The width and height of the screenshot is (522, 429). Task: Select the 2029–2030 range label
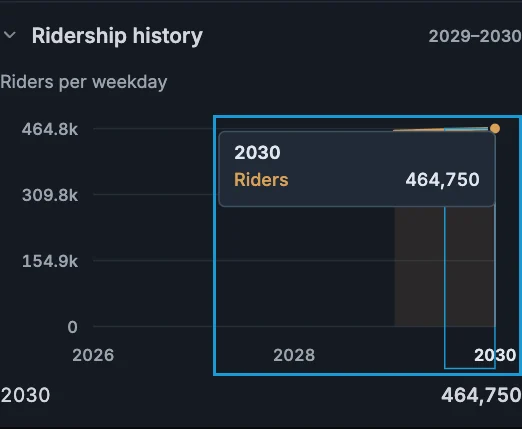pyautogui.click(x=475, y=36)
